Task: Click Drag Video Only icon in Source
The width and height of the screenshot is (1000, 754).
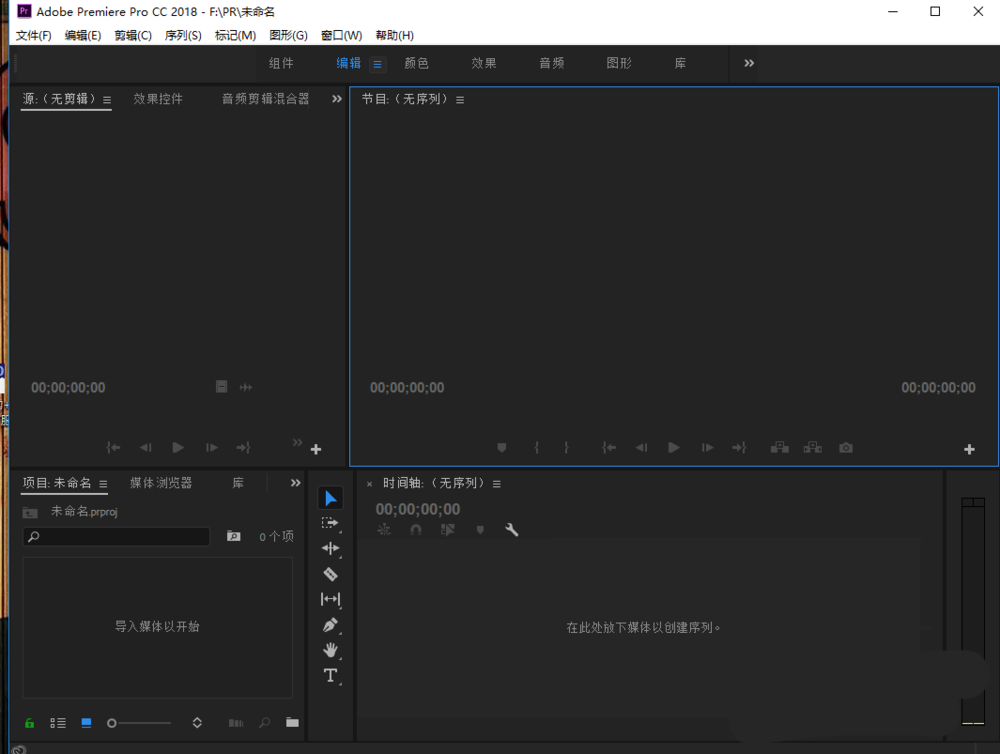Action: pyautogui.click(x=221, y=387)
